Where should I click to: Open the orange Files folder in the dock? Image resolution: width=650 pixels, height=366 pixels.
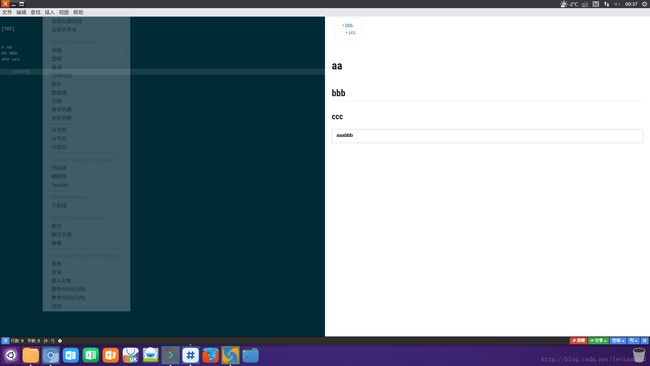point(31,355)
